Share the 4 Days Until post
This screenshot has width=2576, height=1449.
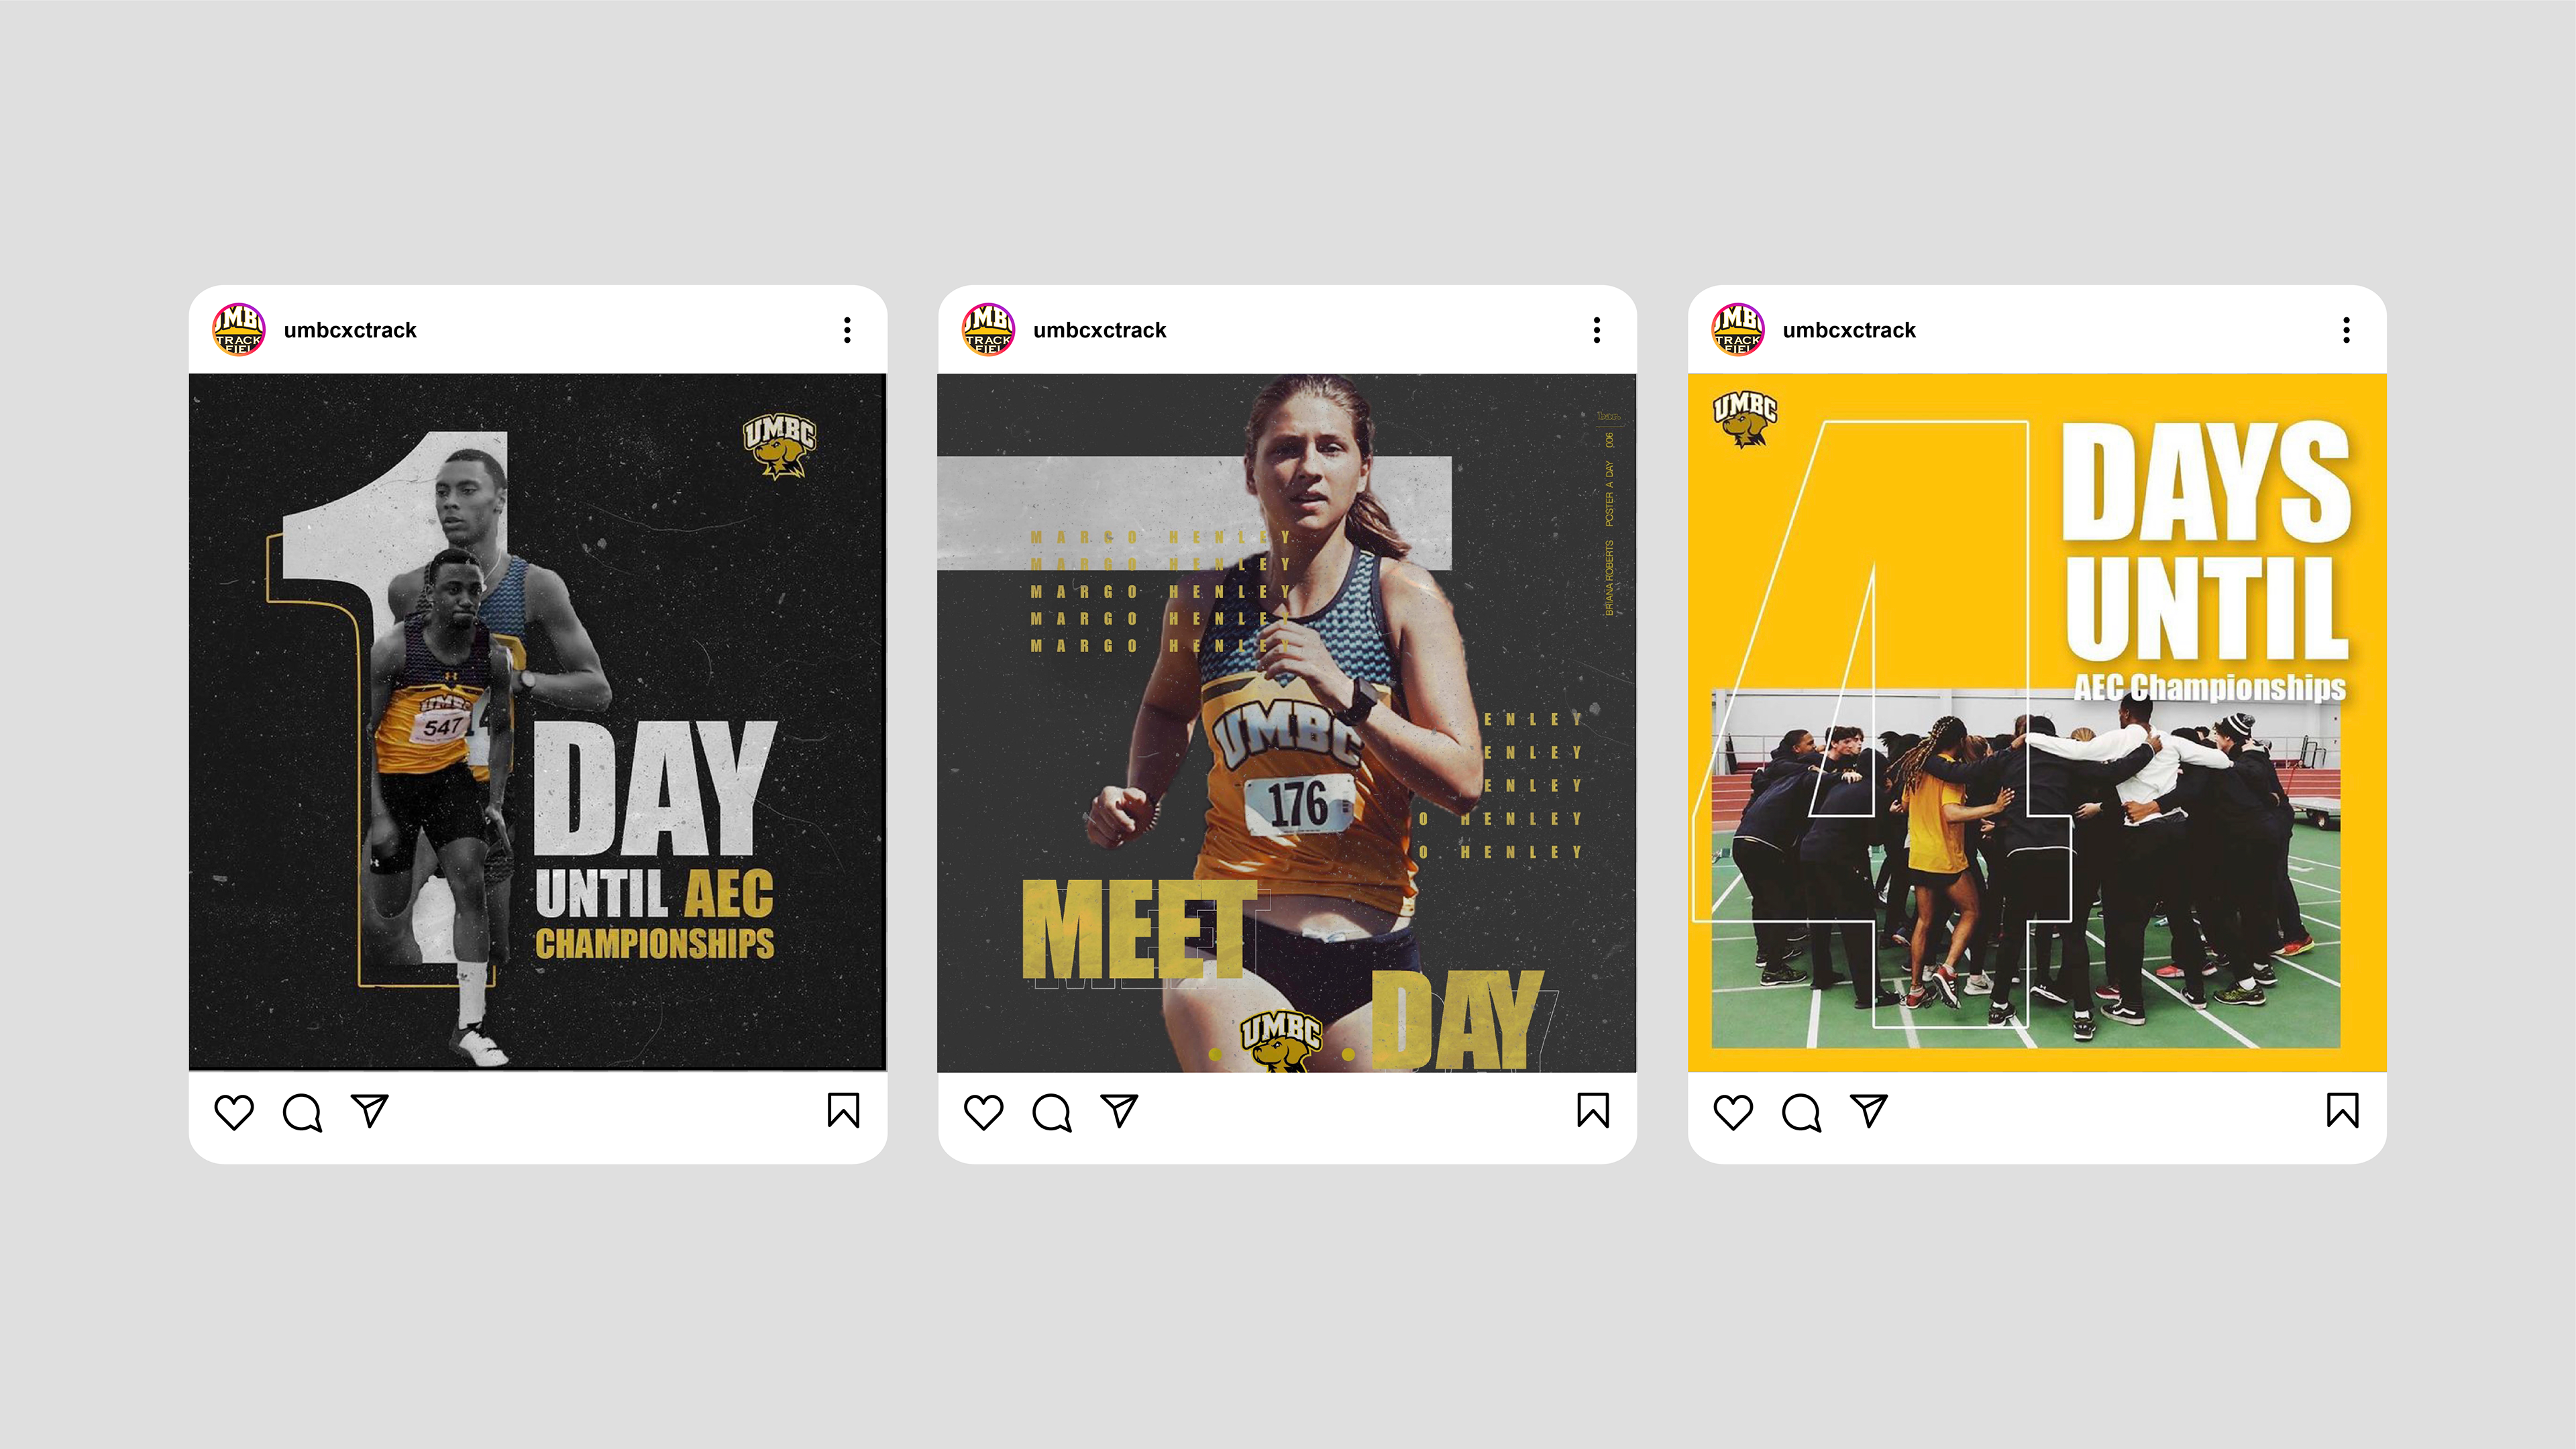click(x=1869, y=1111)
